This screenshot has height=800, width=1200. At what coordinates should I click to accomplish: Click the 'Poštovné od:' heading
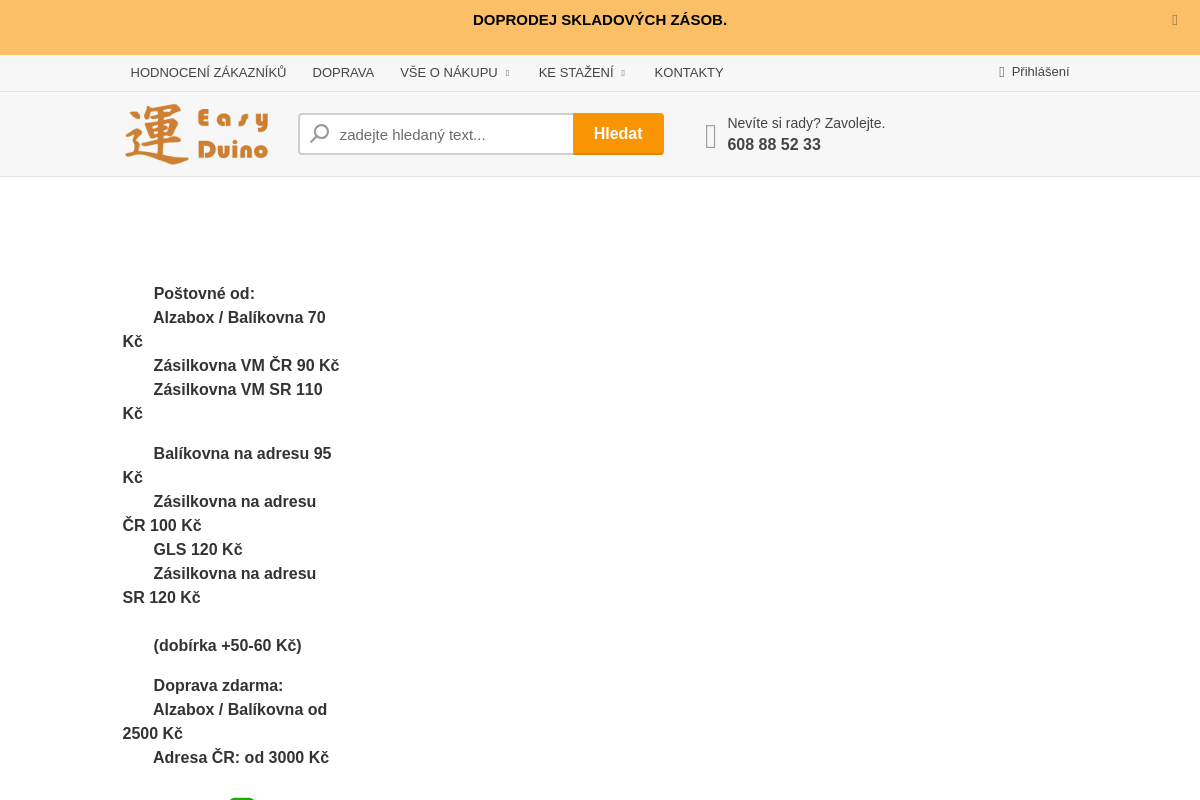pos(204,294)
